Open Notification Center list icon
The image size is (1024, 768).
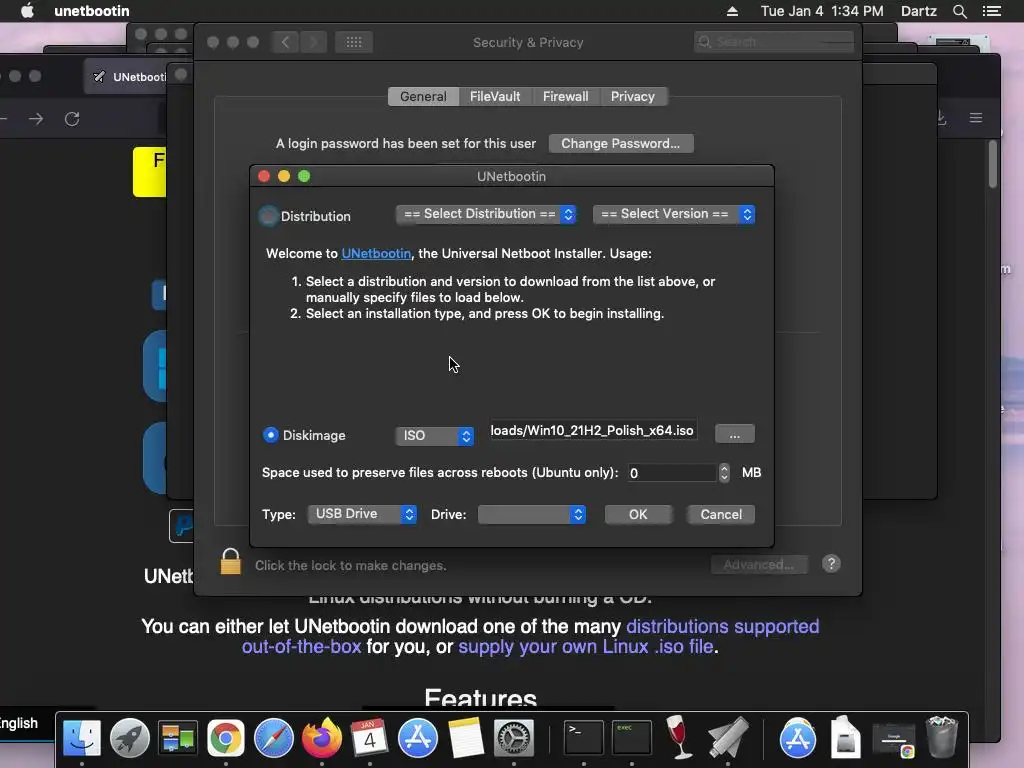pyautogui.click(x=991, y=11)
